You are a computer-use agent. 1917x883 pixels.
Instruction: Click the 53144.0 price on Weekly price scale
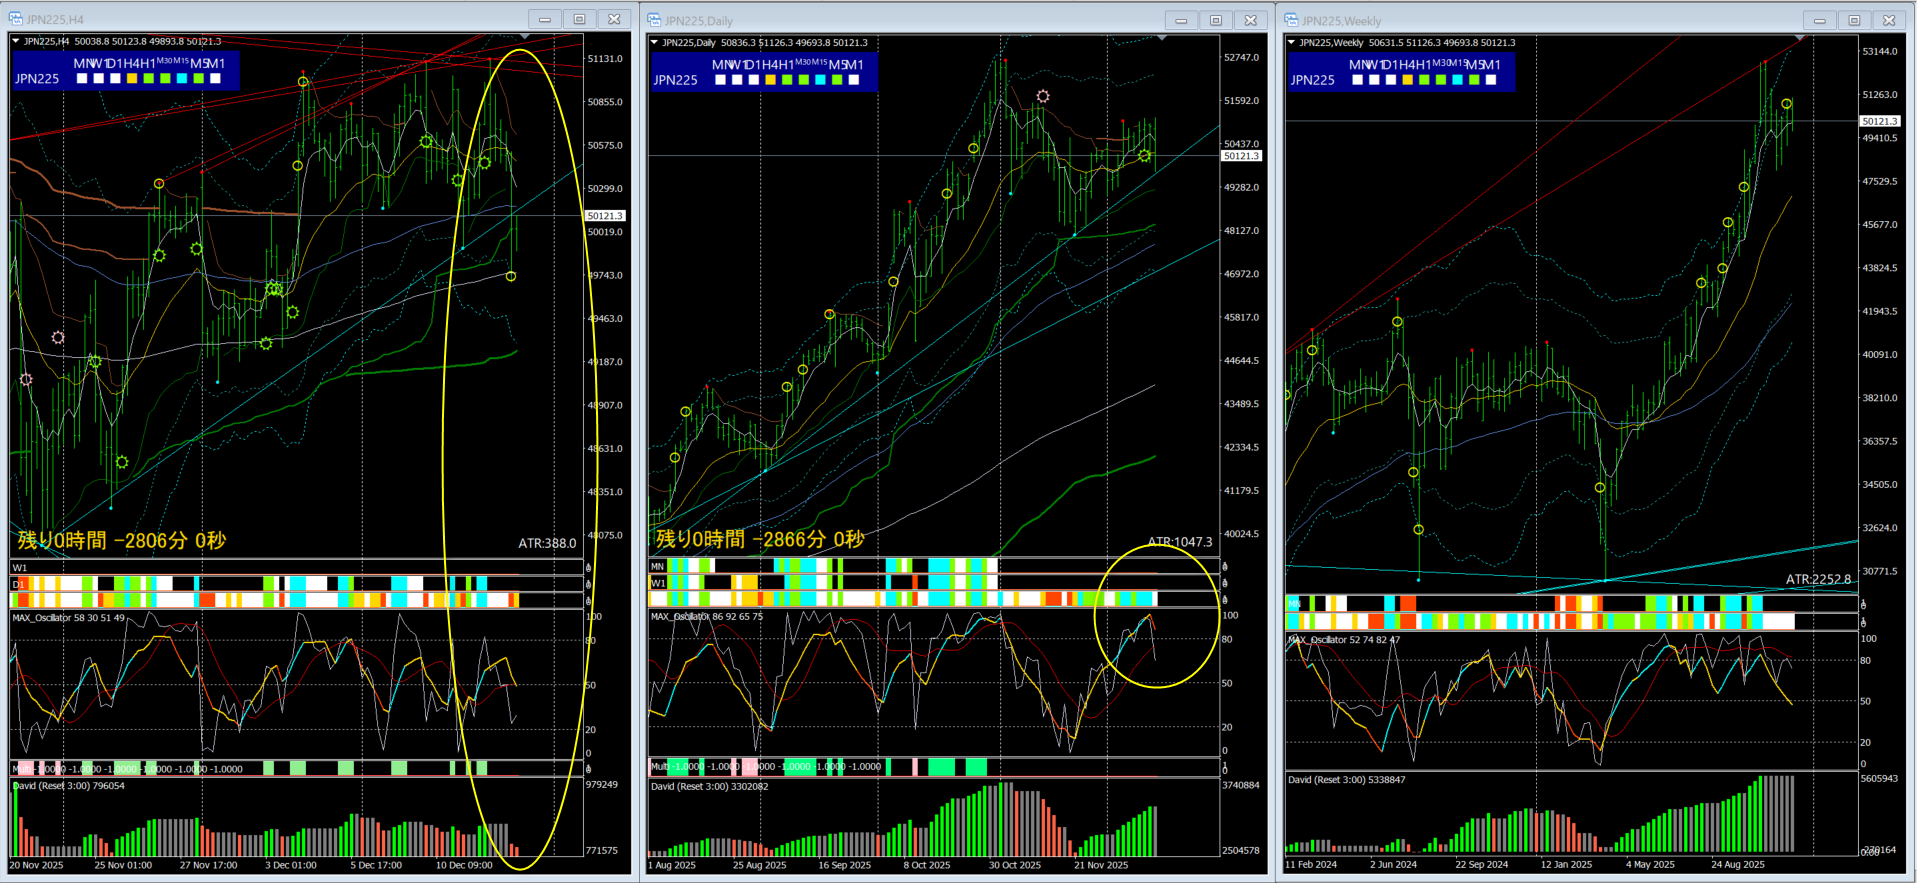tap(1880, 52)
